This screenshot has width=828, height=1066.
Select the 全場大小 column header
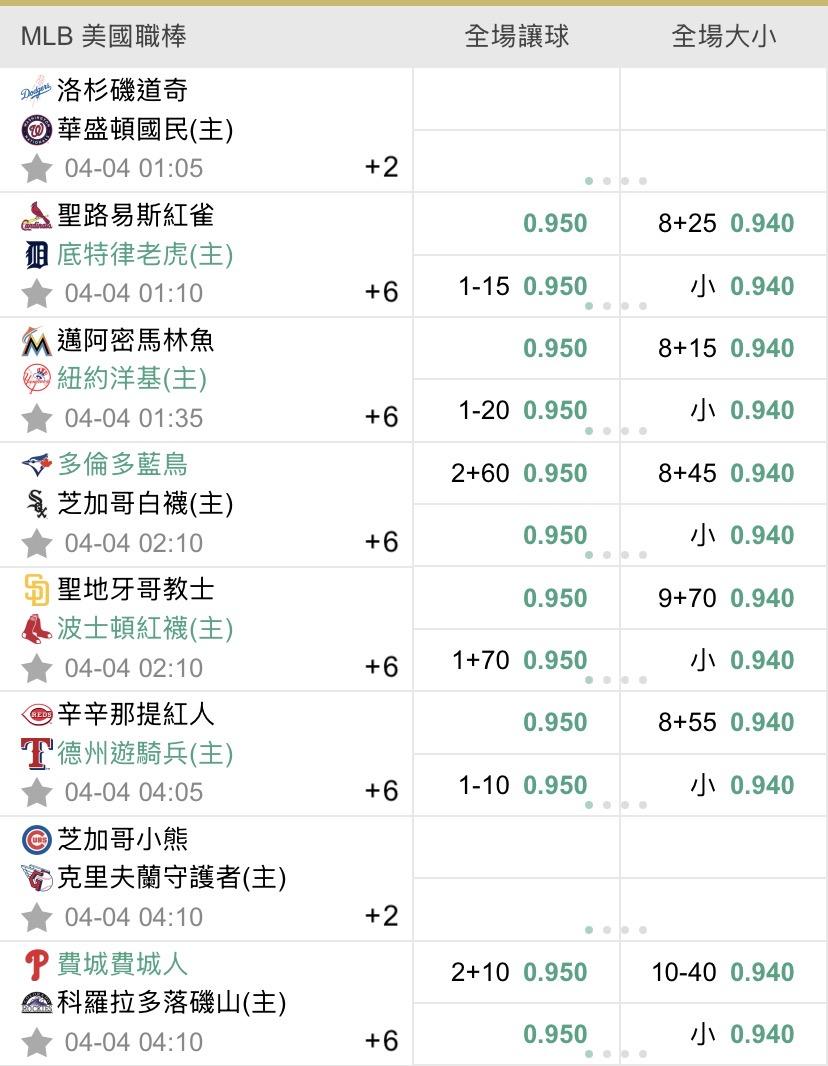tap(723, 37)
